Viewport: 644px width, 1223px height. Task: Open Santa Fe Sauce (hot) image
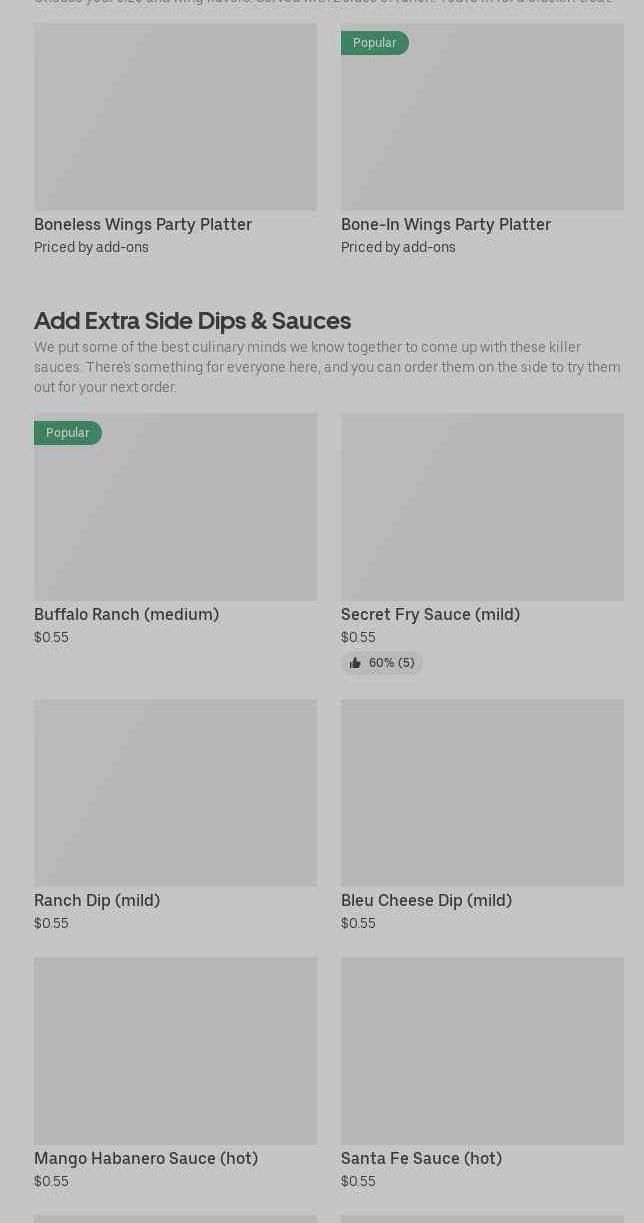482,1051
